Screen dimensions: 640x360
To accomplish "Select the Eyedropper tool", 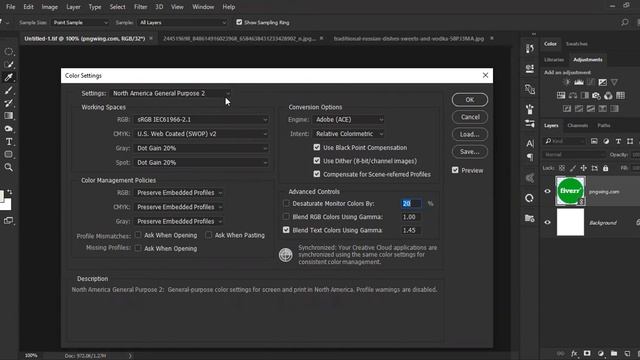I will tap(9, 77).
